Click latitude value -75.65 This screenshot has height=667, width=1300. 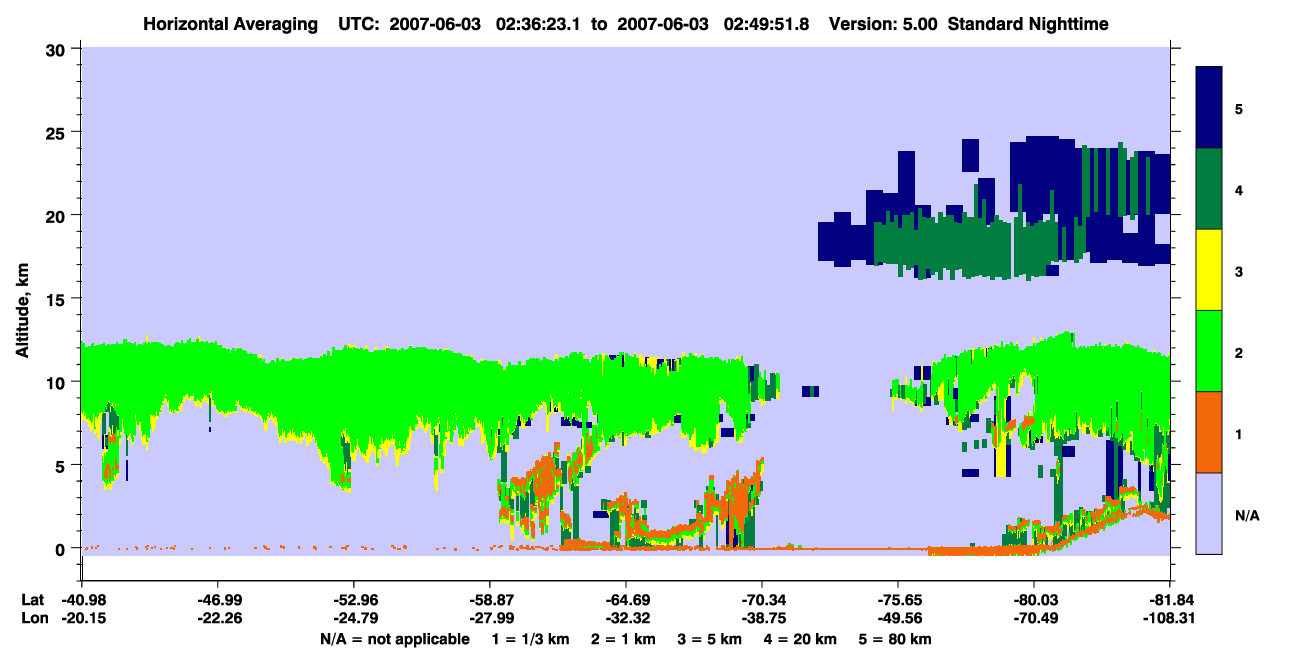[898, 600]
